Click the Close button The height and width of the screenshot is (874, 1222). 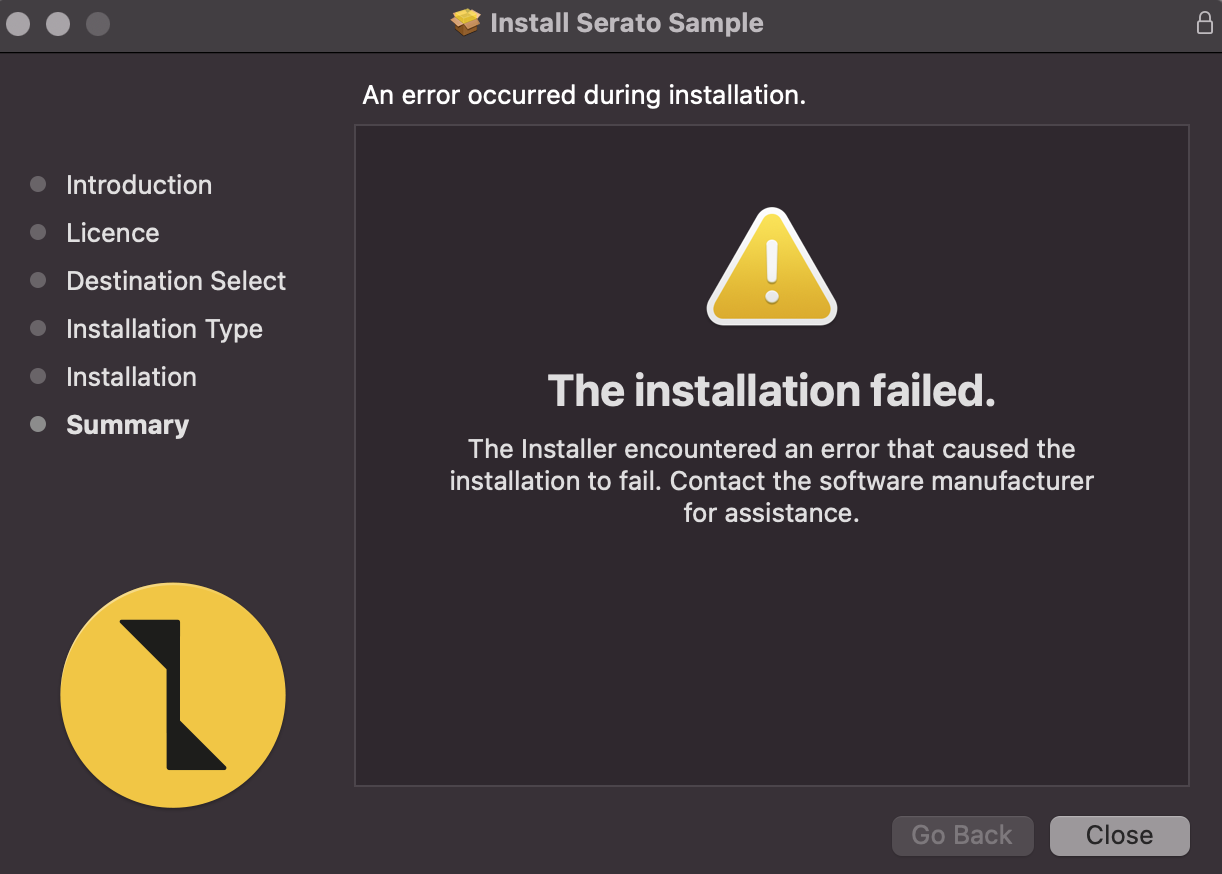point(1120,835)
